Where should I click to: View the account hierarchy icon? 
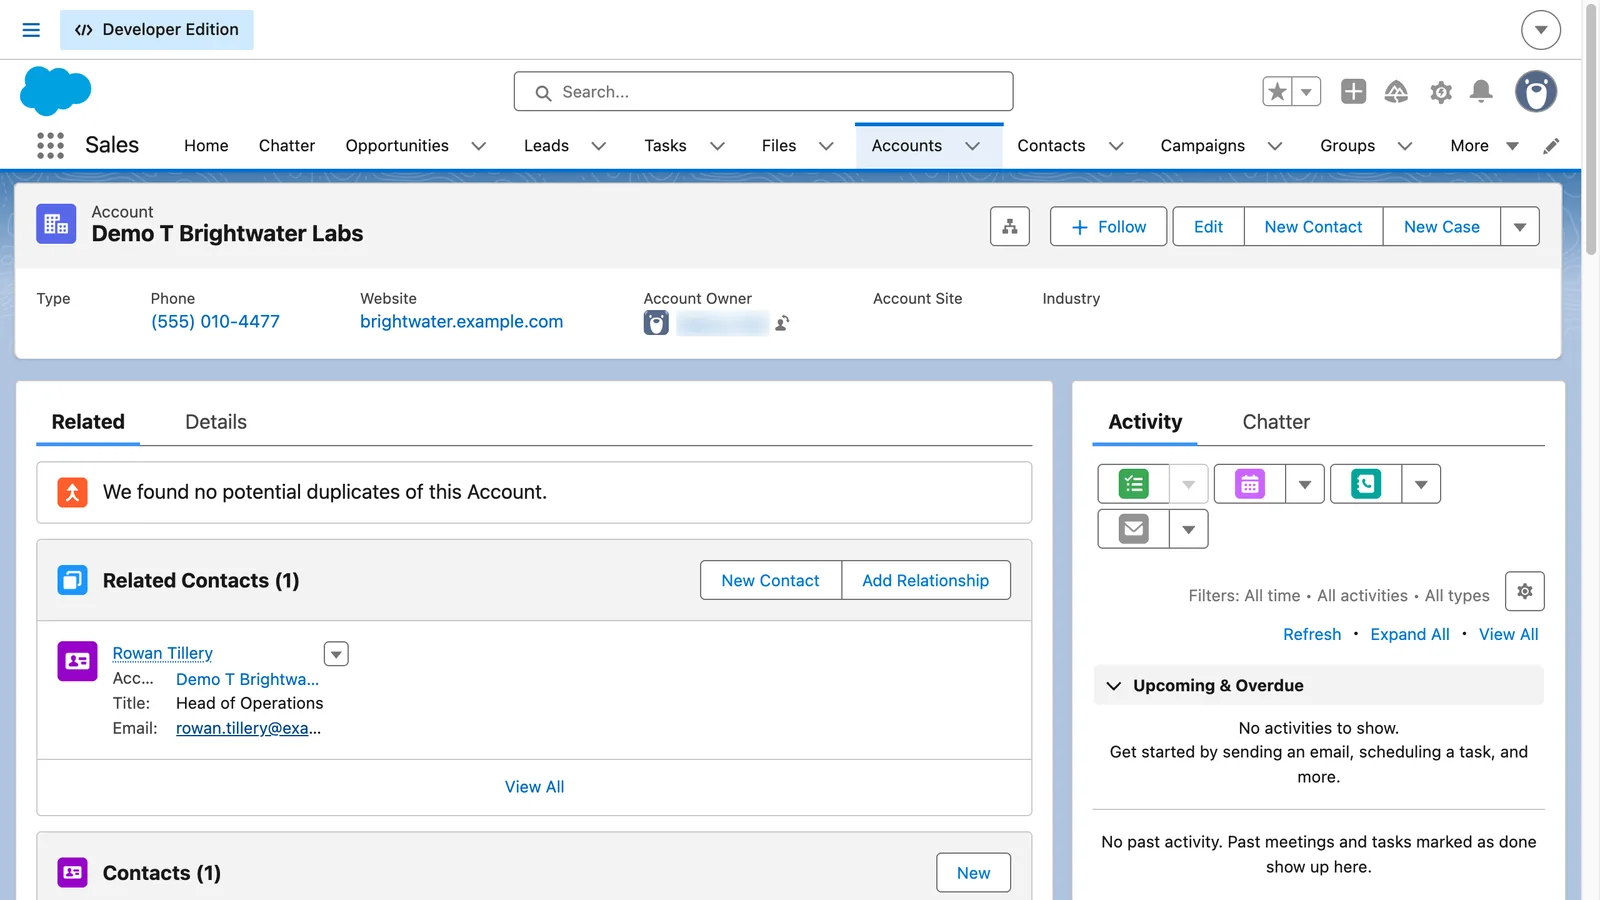pos(1010,227)
